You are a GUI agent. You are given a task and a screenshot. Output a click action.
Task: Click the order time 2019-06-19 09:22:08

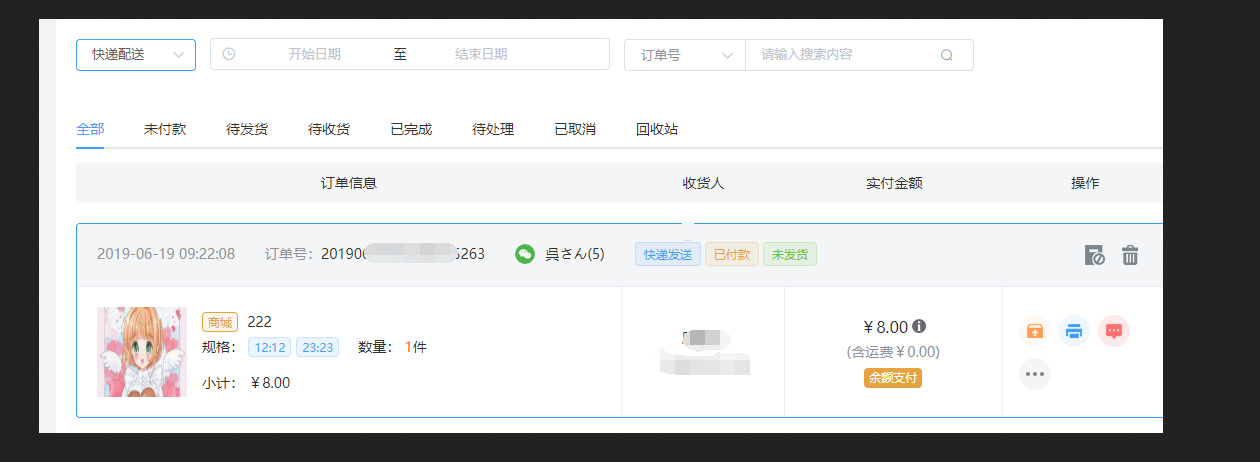point(166,254)
